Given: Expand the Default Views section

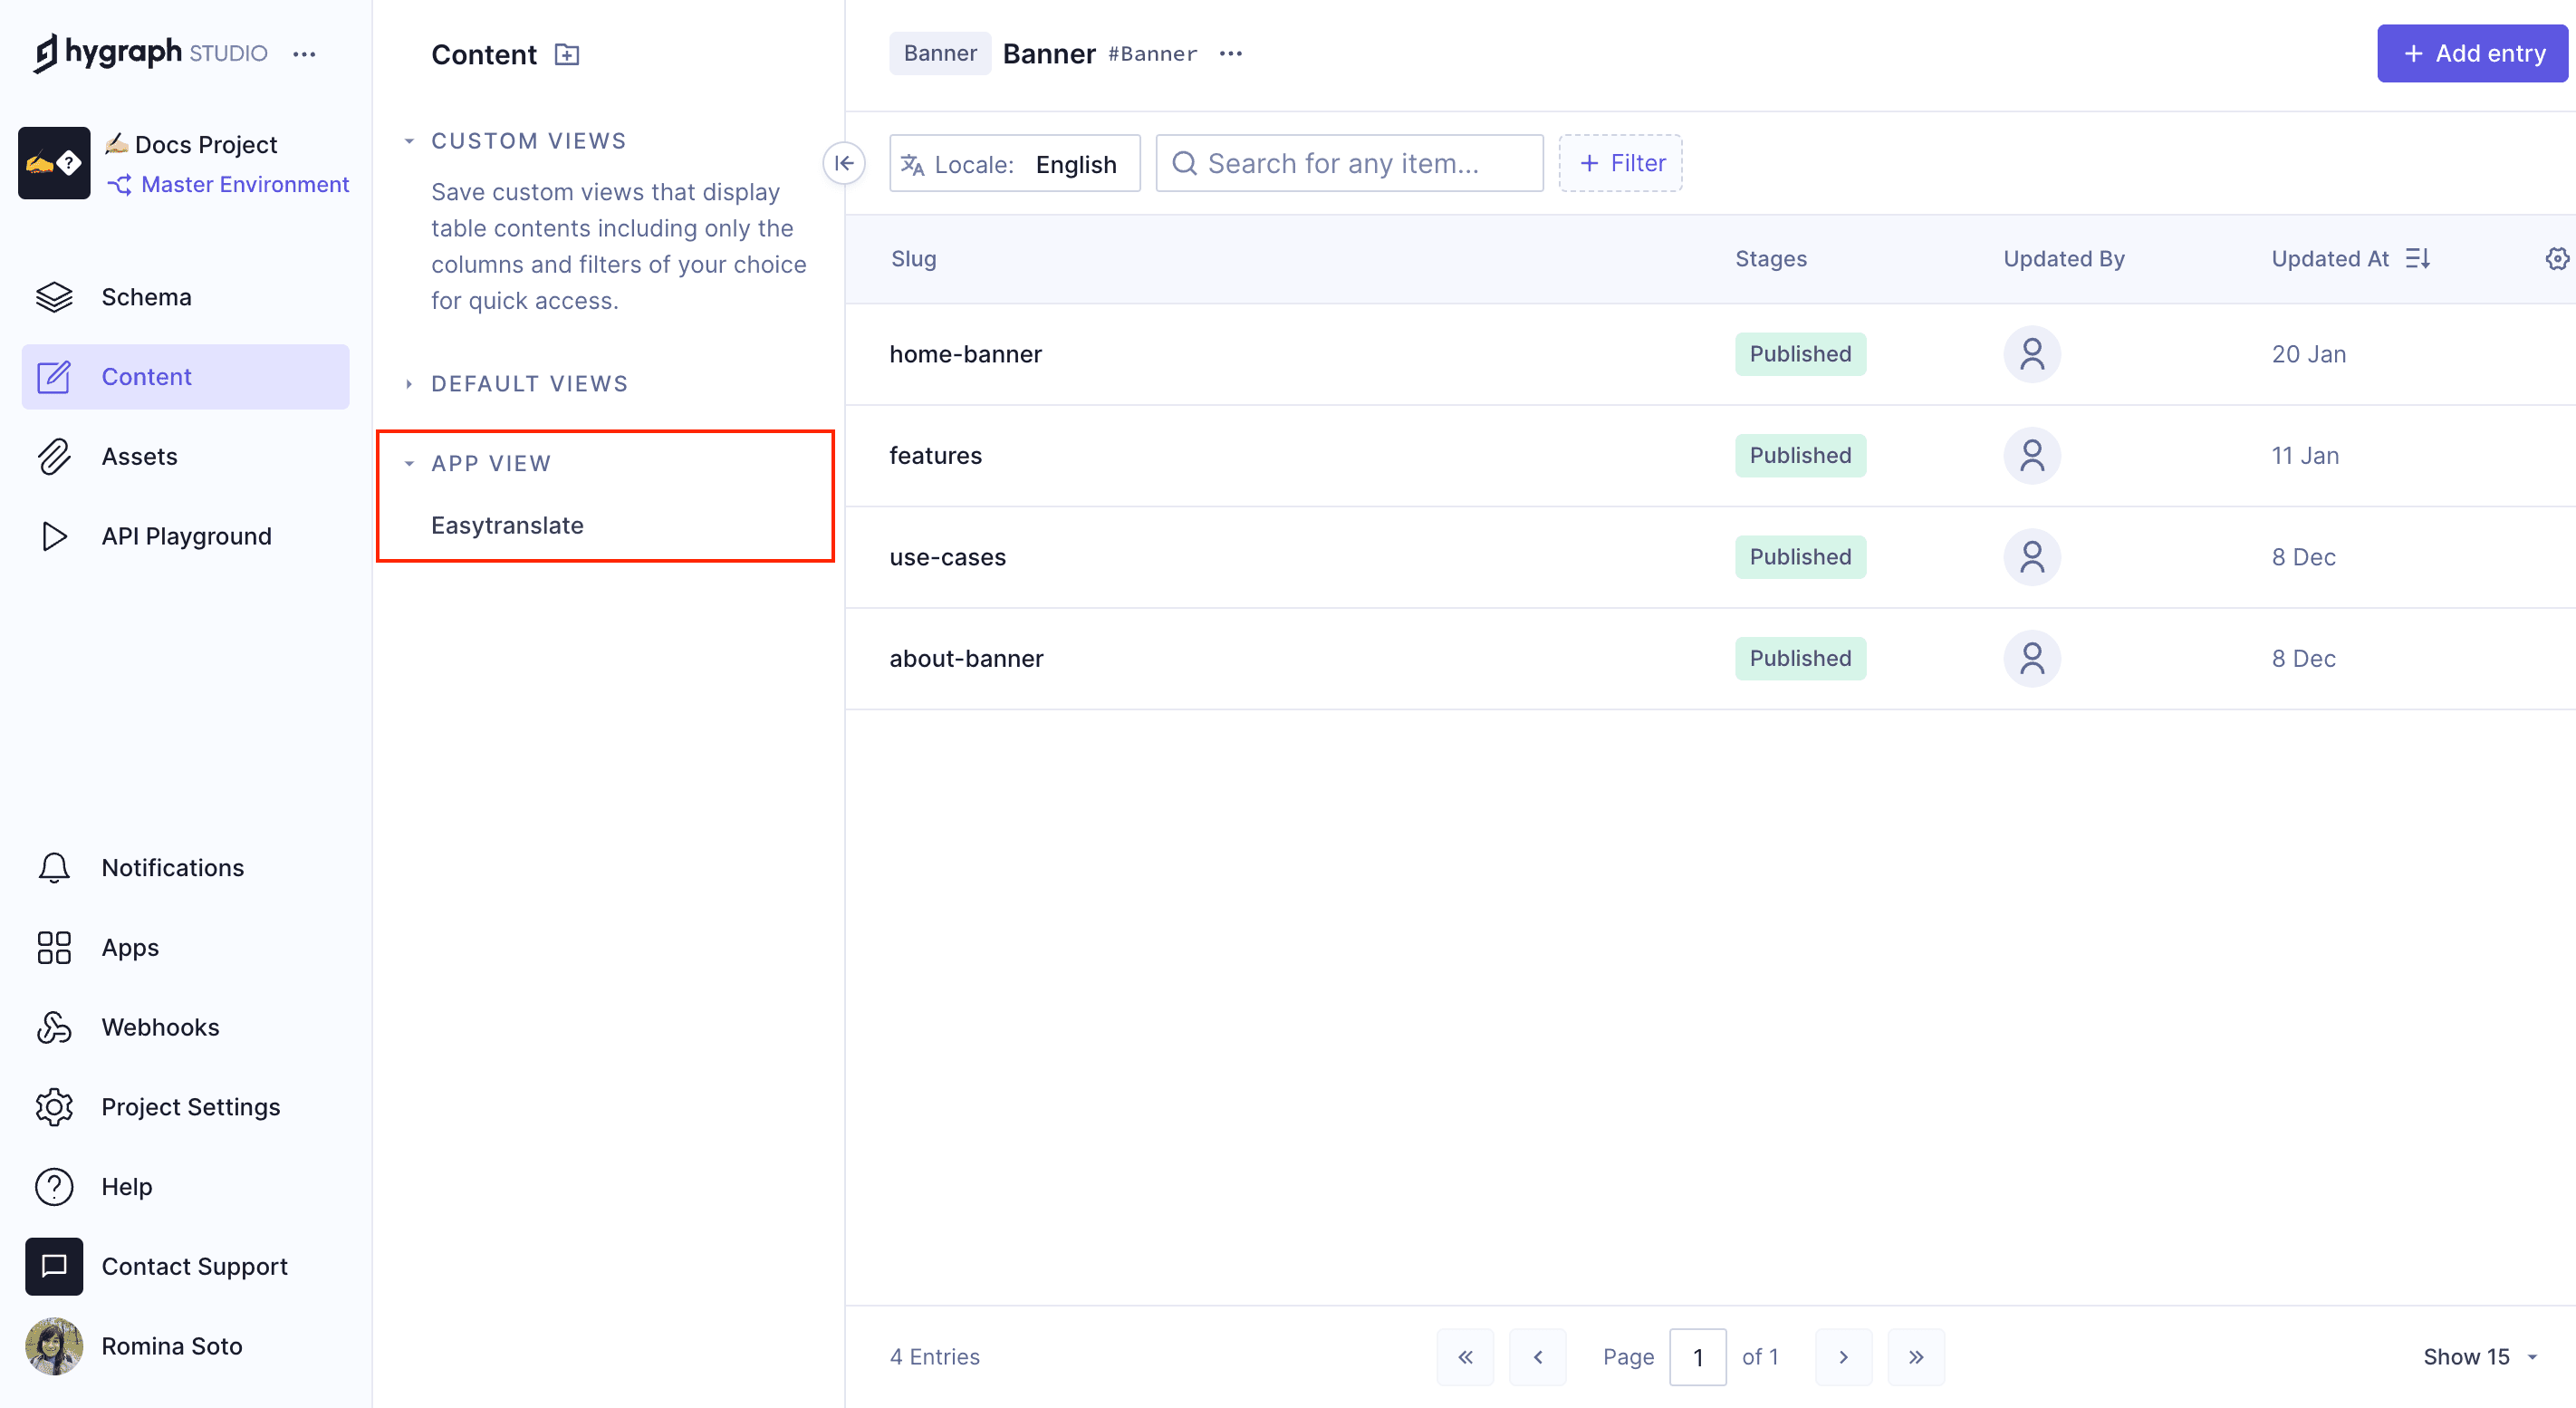Looking at the screenshot, I should tap(409, 383).
